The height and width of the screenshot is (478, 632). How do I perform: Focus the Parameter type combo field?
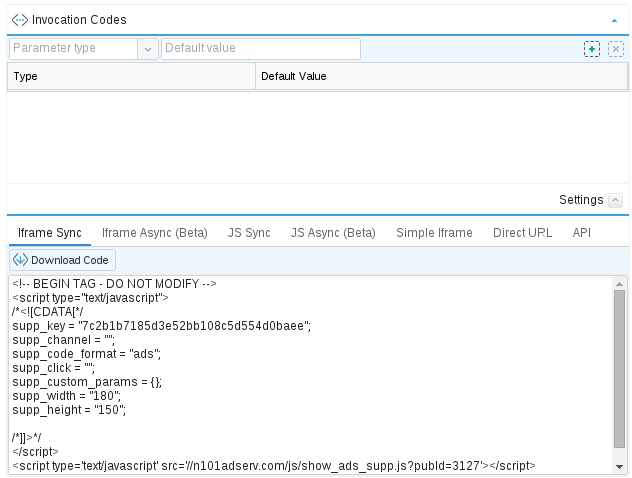tap(73, 49)
